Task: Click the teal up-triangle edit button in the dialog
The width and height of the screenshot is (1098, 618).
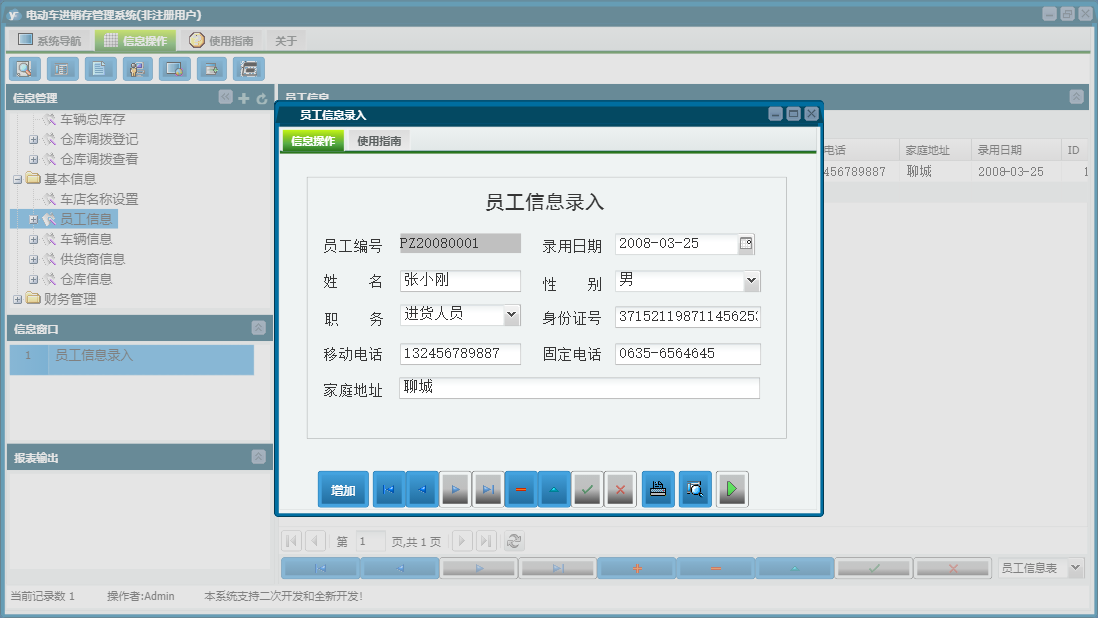Action: pyautogui.click(x=554, y=489)
